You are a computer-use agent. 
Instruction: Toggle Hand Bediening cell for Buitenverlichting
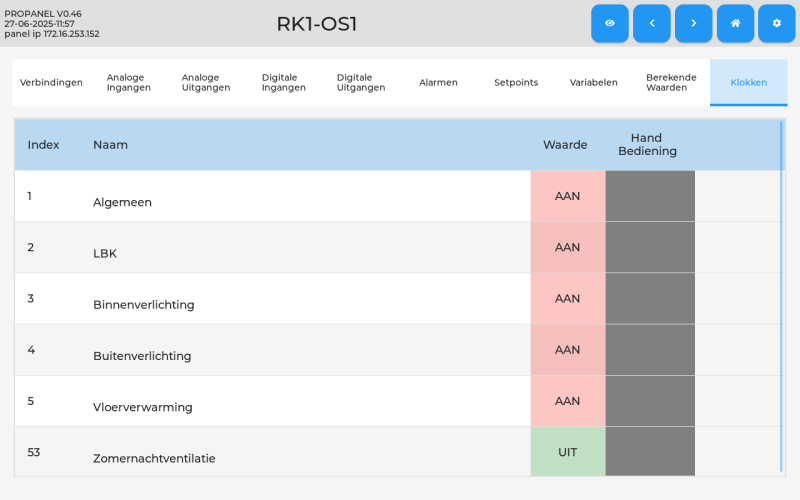pyautogui.click(x=650, y=350)
